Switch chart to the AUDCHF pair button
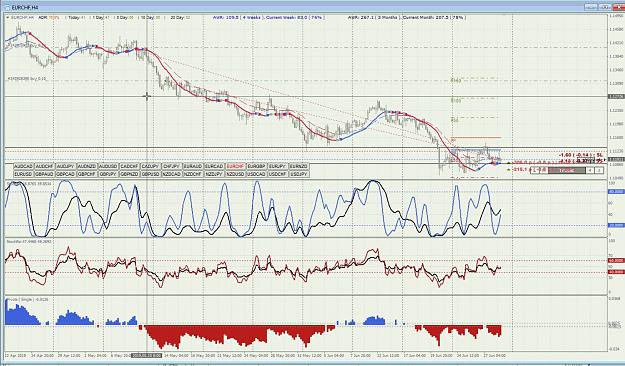This screenshot has height=366, width=625. (45, 166)
